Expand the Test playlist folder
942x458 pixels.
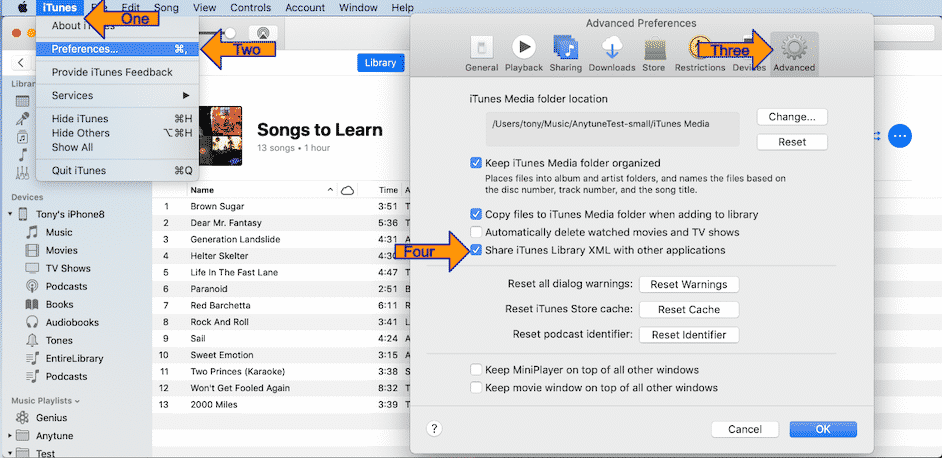coord(10,453)
